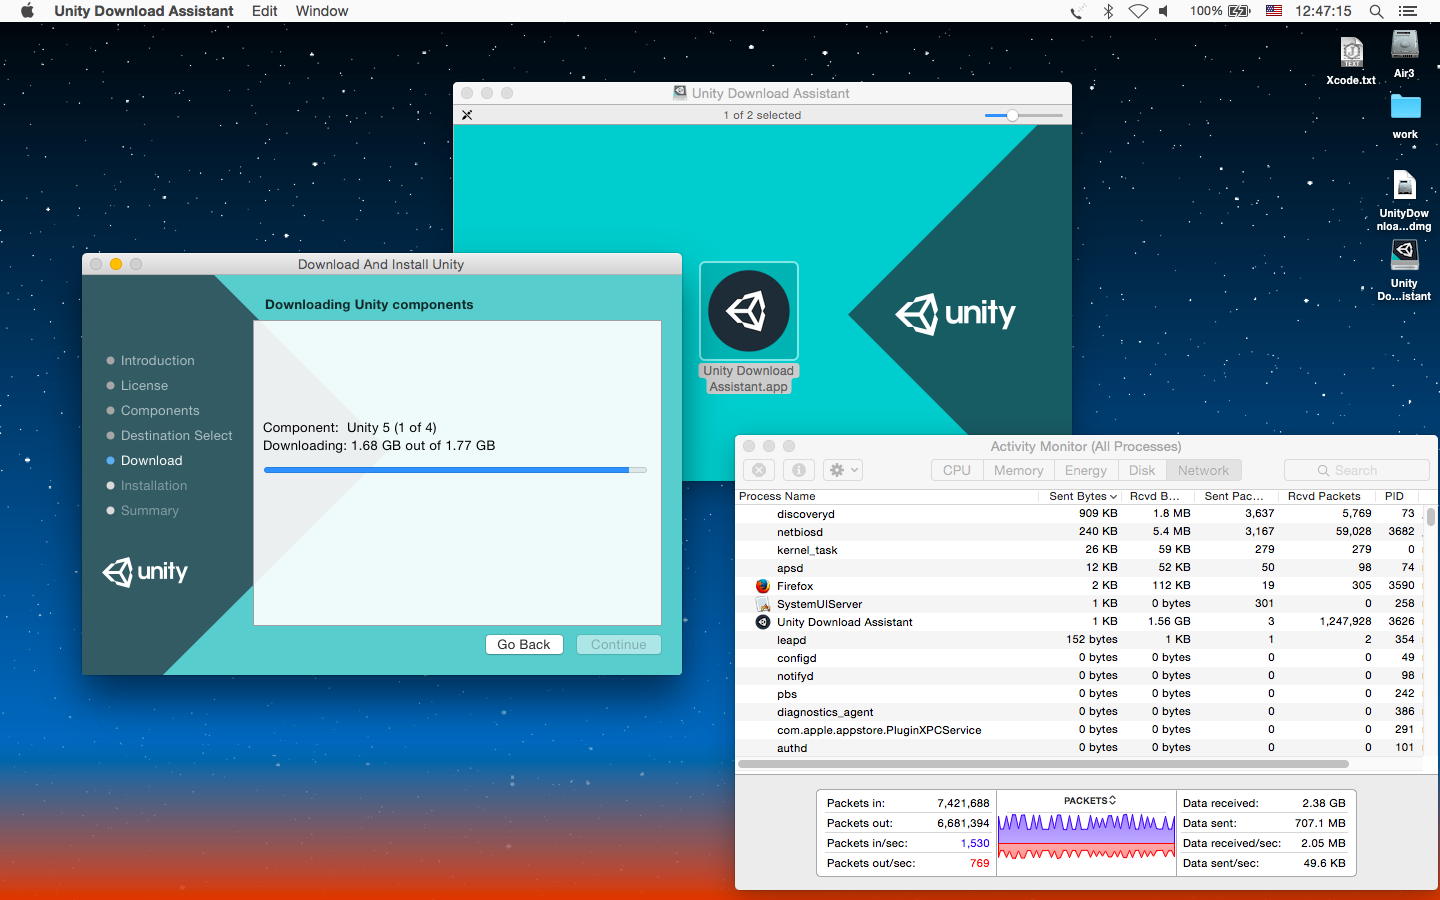Select the kernel_task process row
The width and height of the screenshot is (1440, 900).
click(x=1080, y=550)
